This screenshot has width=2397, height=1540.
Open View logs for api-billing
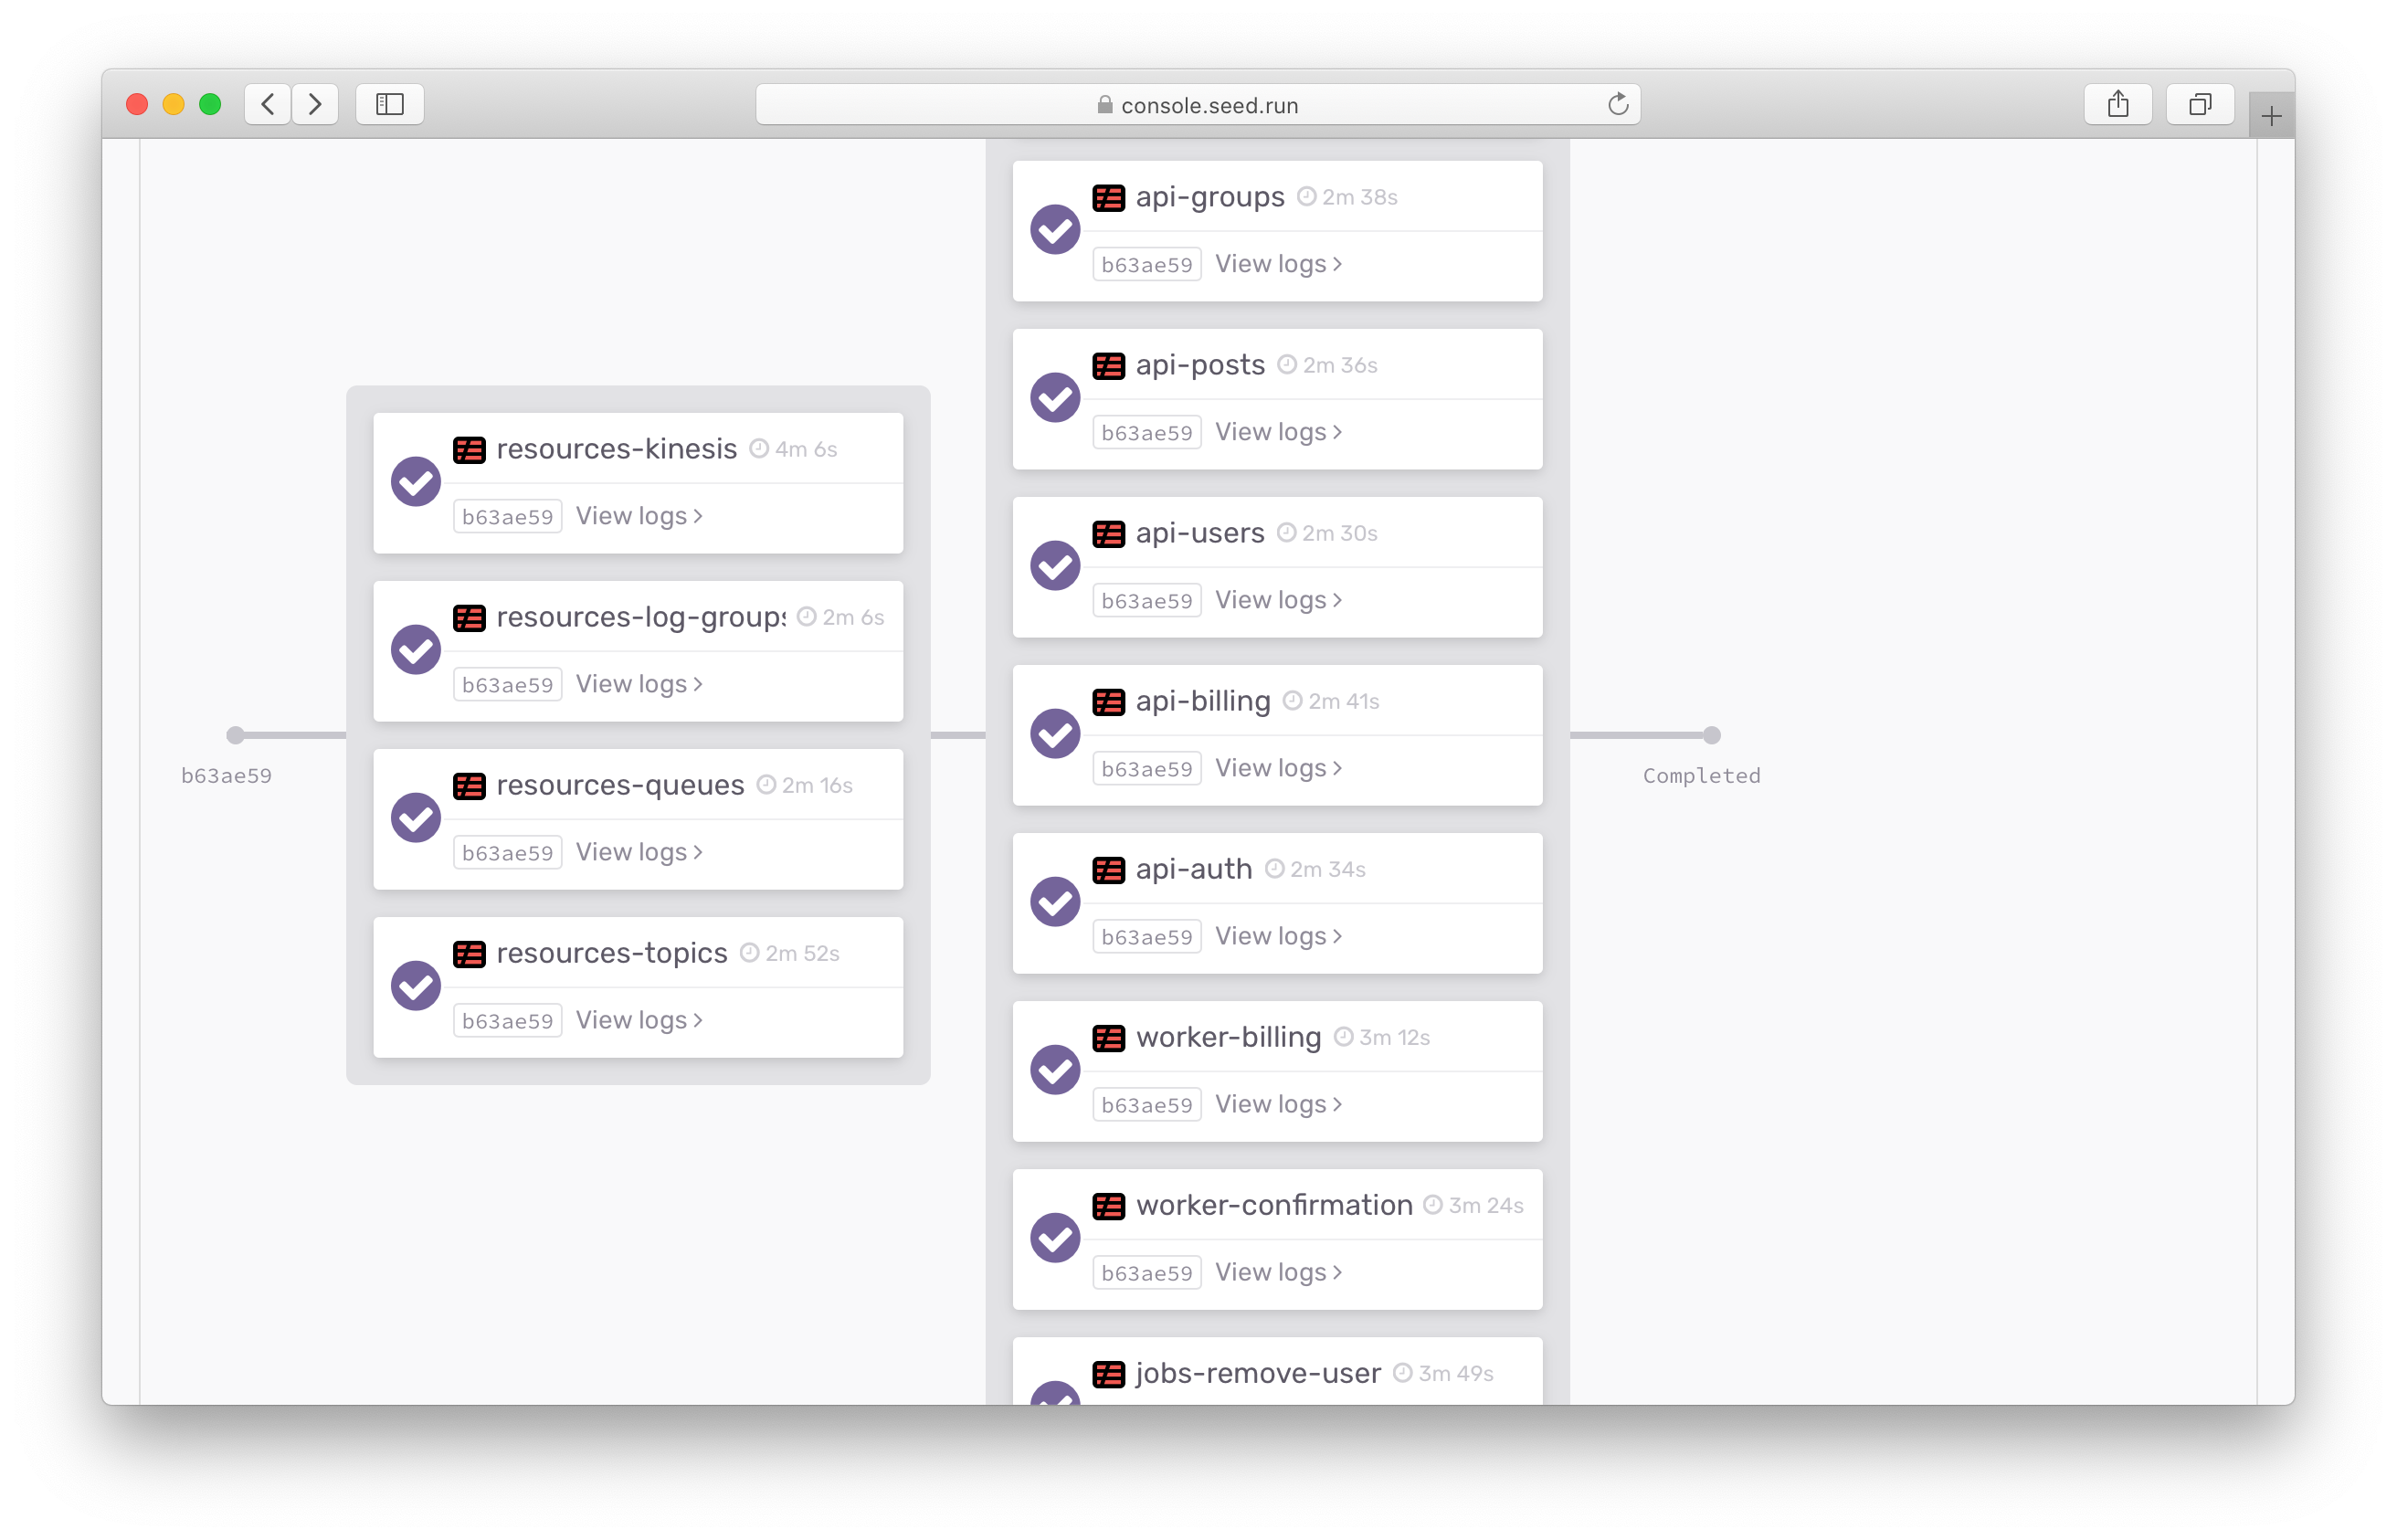pyautogui.click(x=1278, y=768)
